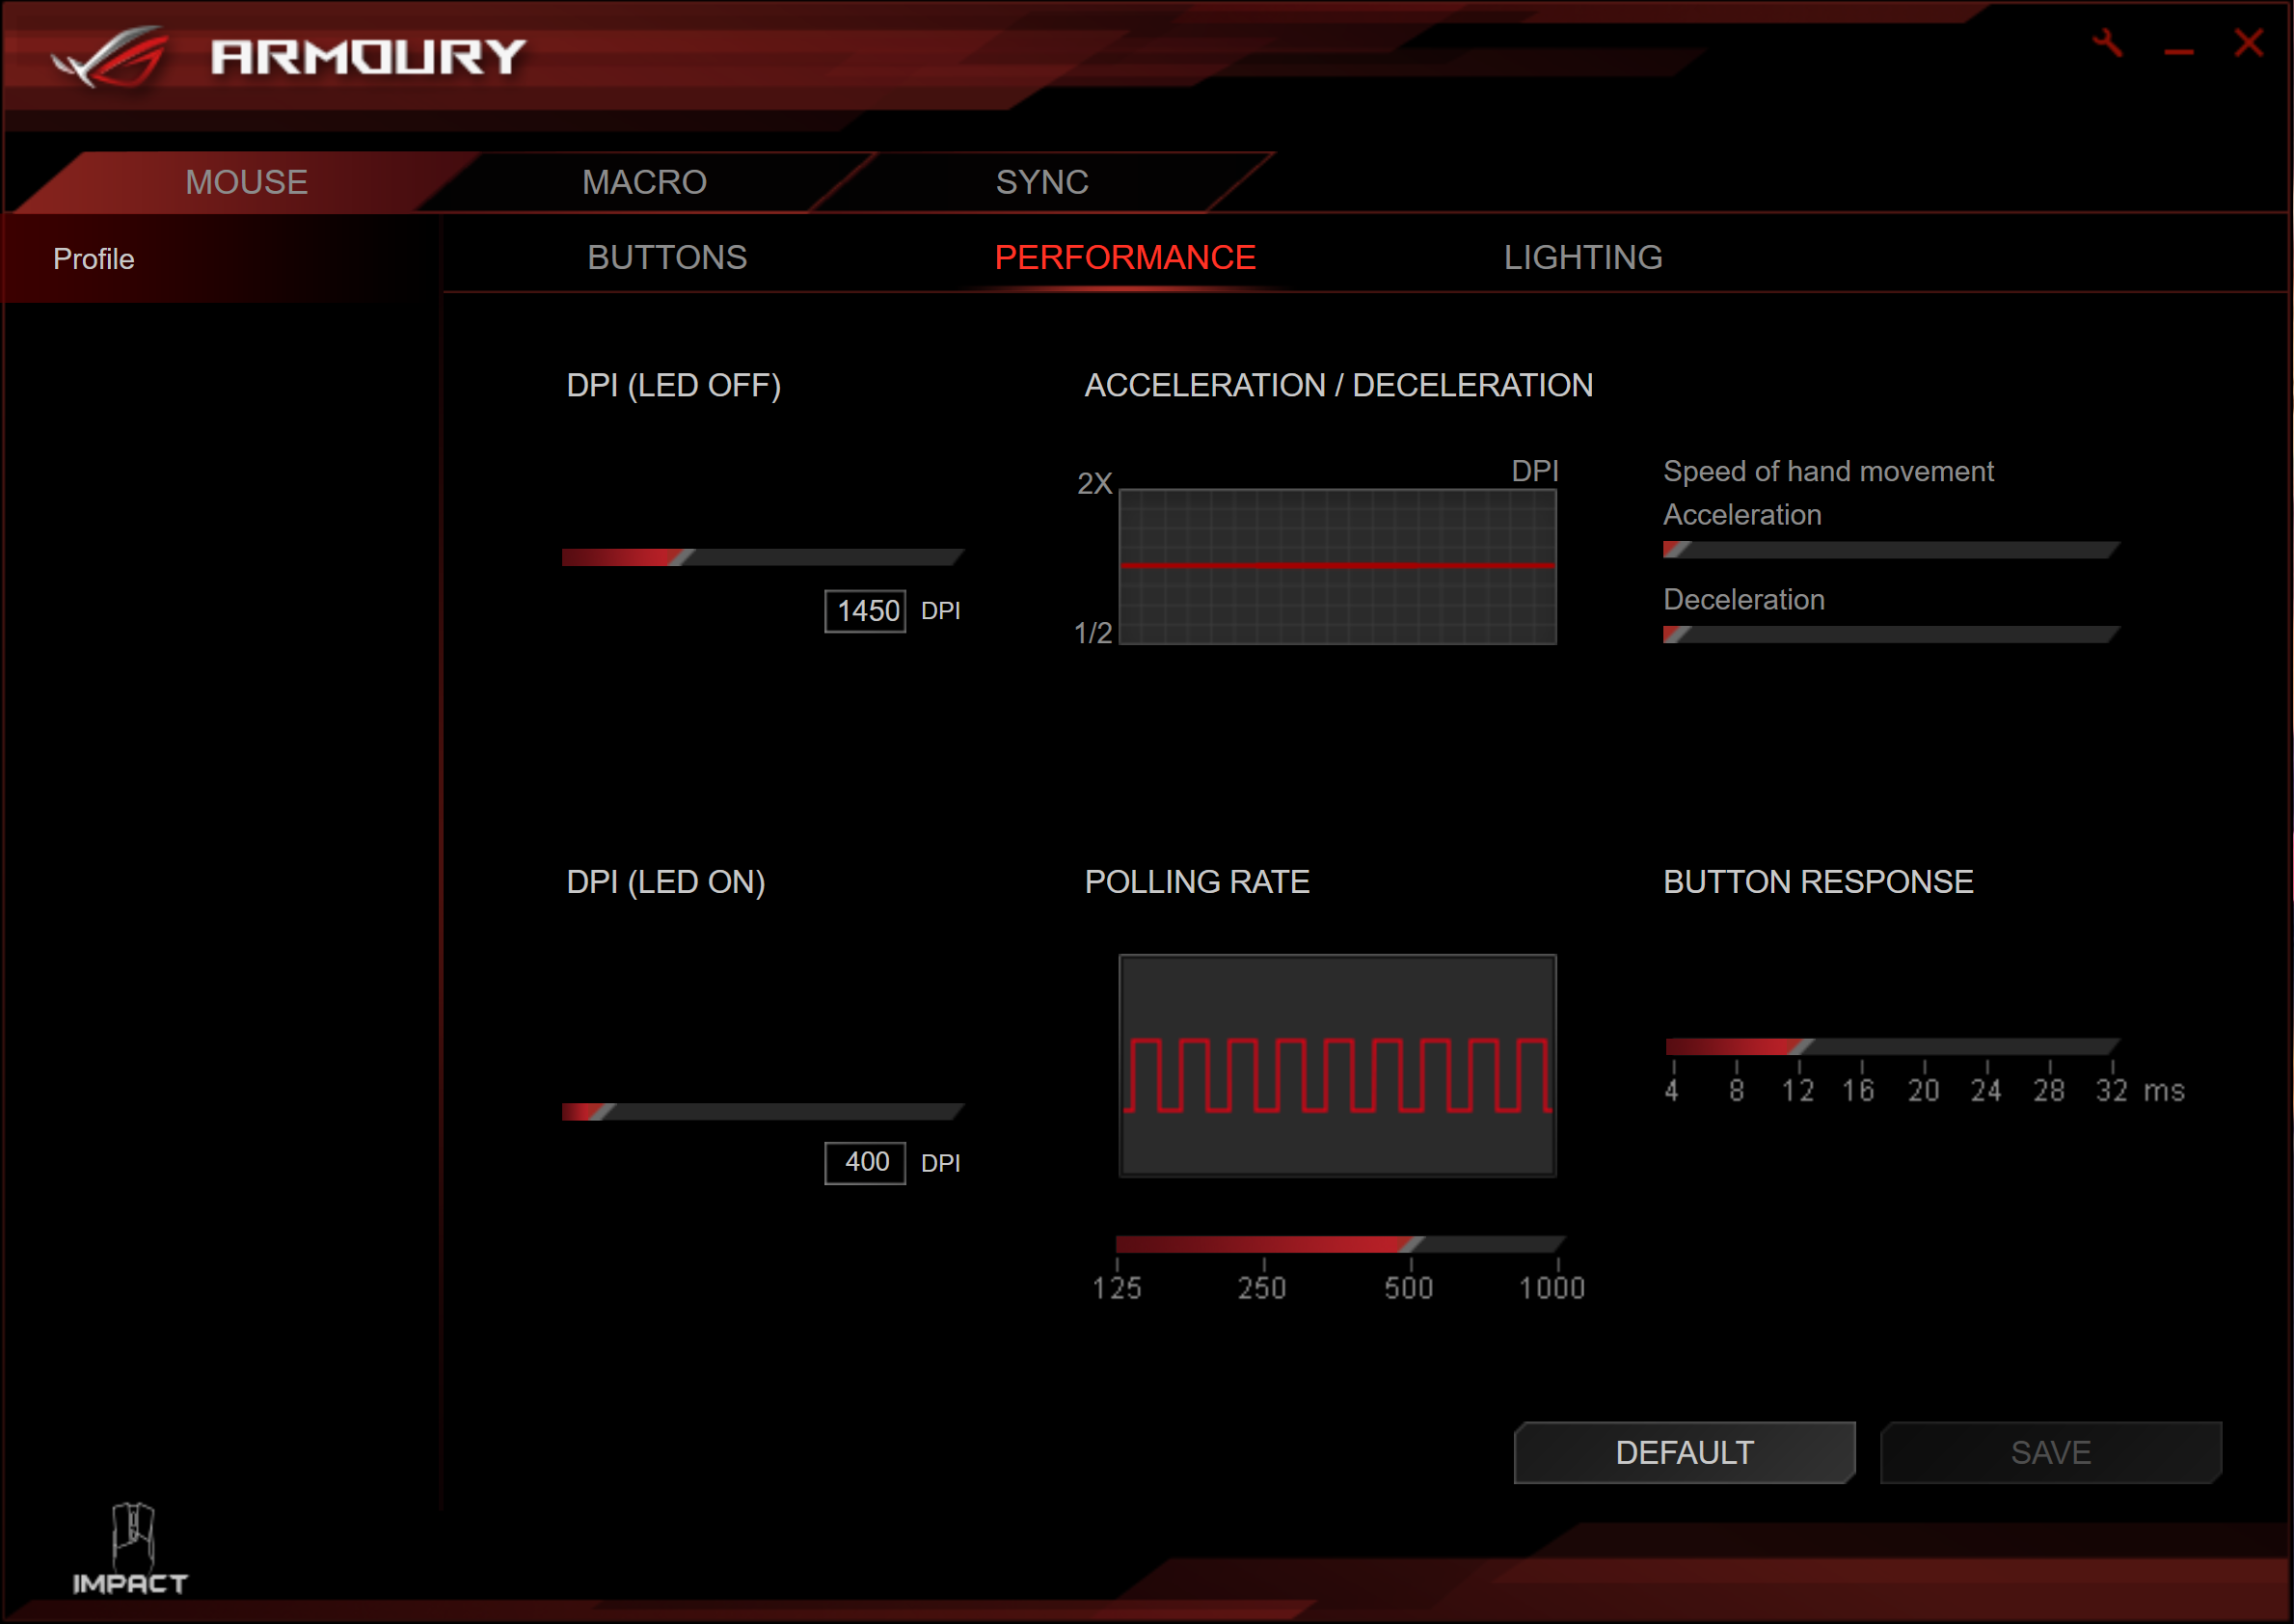Select the MOUSE tab
2294x1624 pixels.
[x=246, y=182]
